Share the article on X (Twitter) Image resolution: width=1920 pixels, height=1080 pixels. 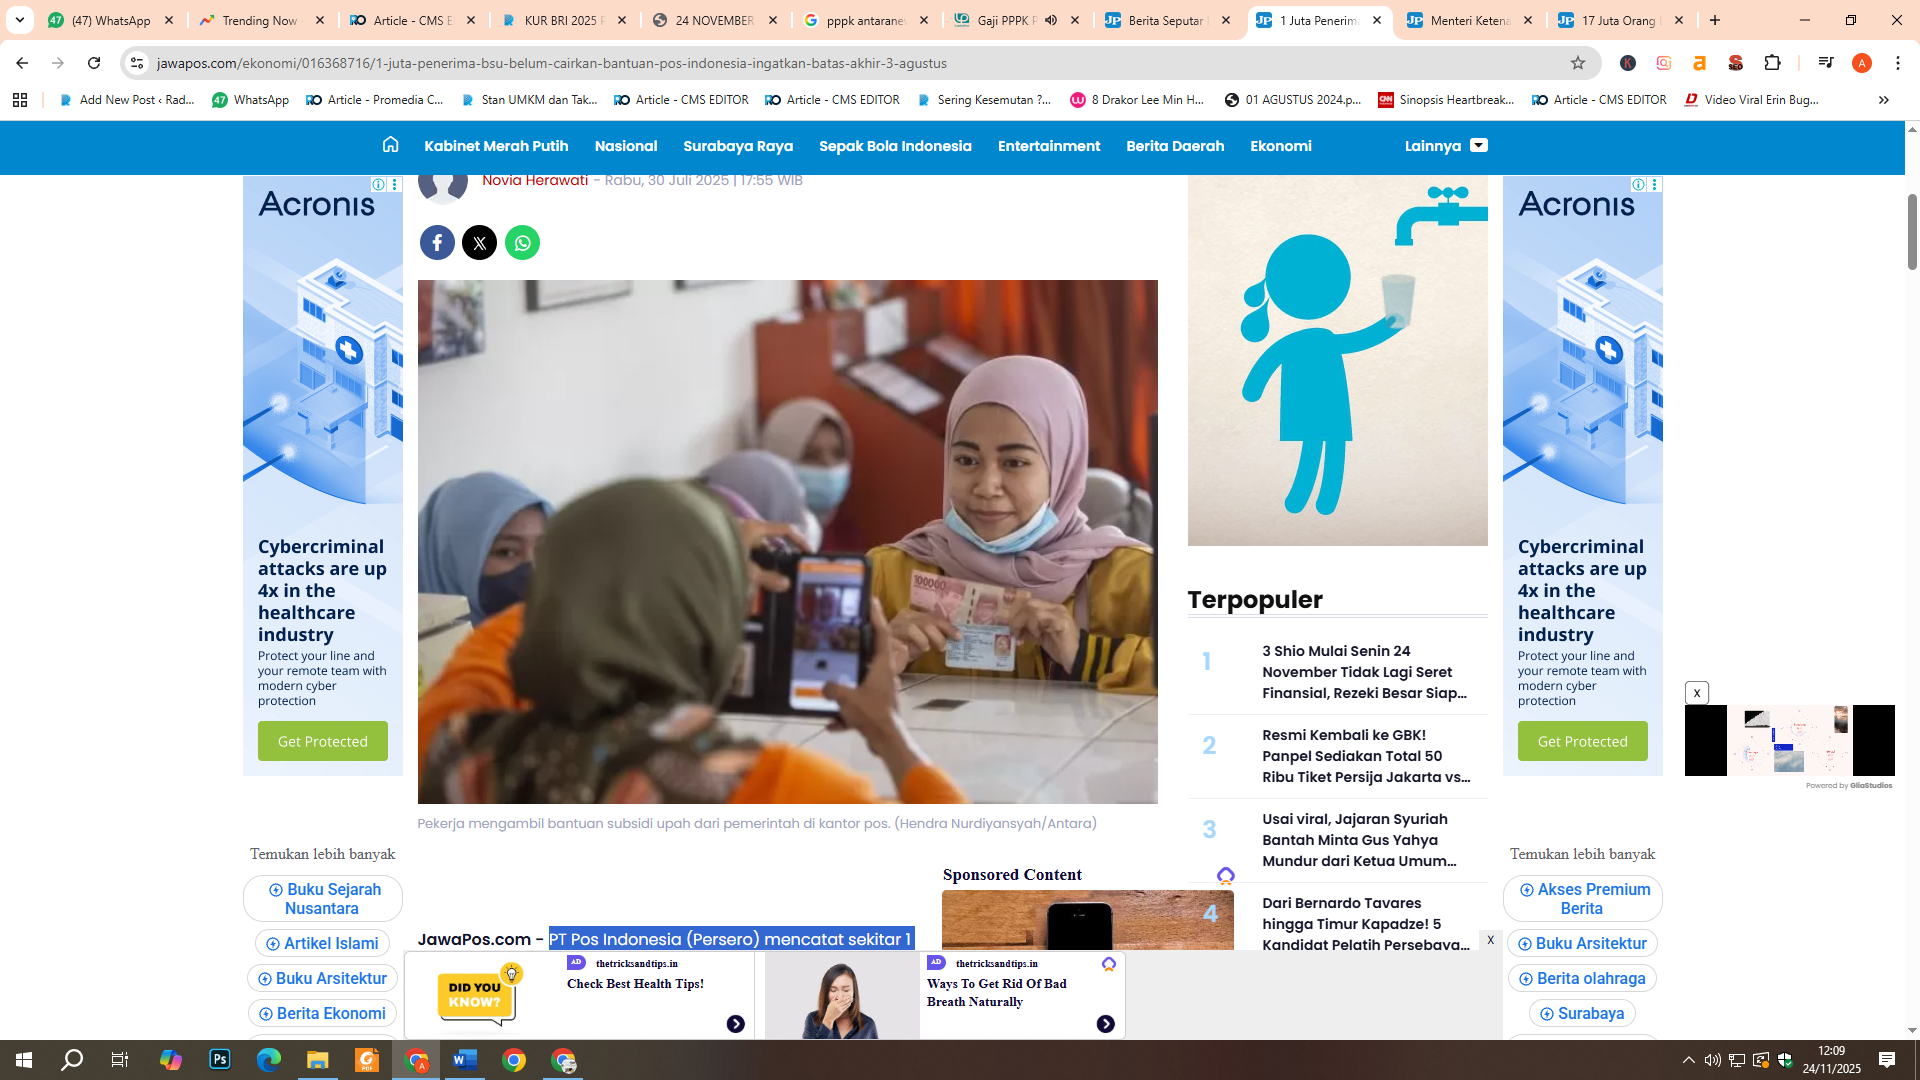[479, 243]
